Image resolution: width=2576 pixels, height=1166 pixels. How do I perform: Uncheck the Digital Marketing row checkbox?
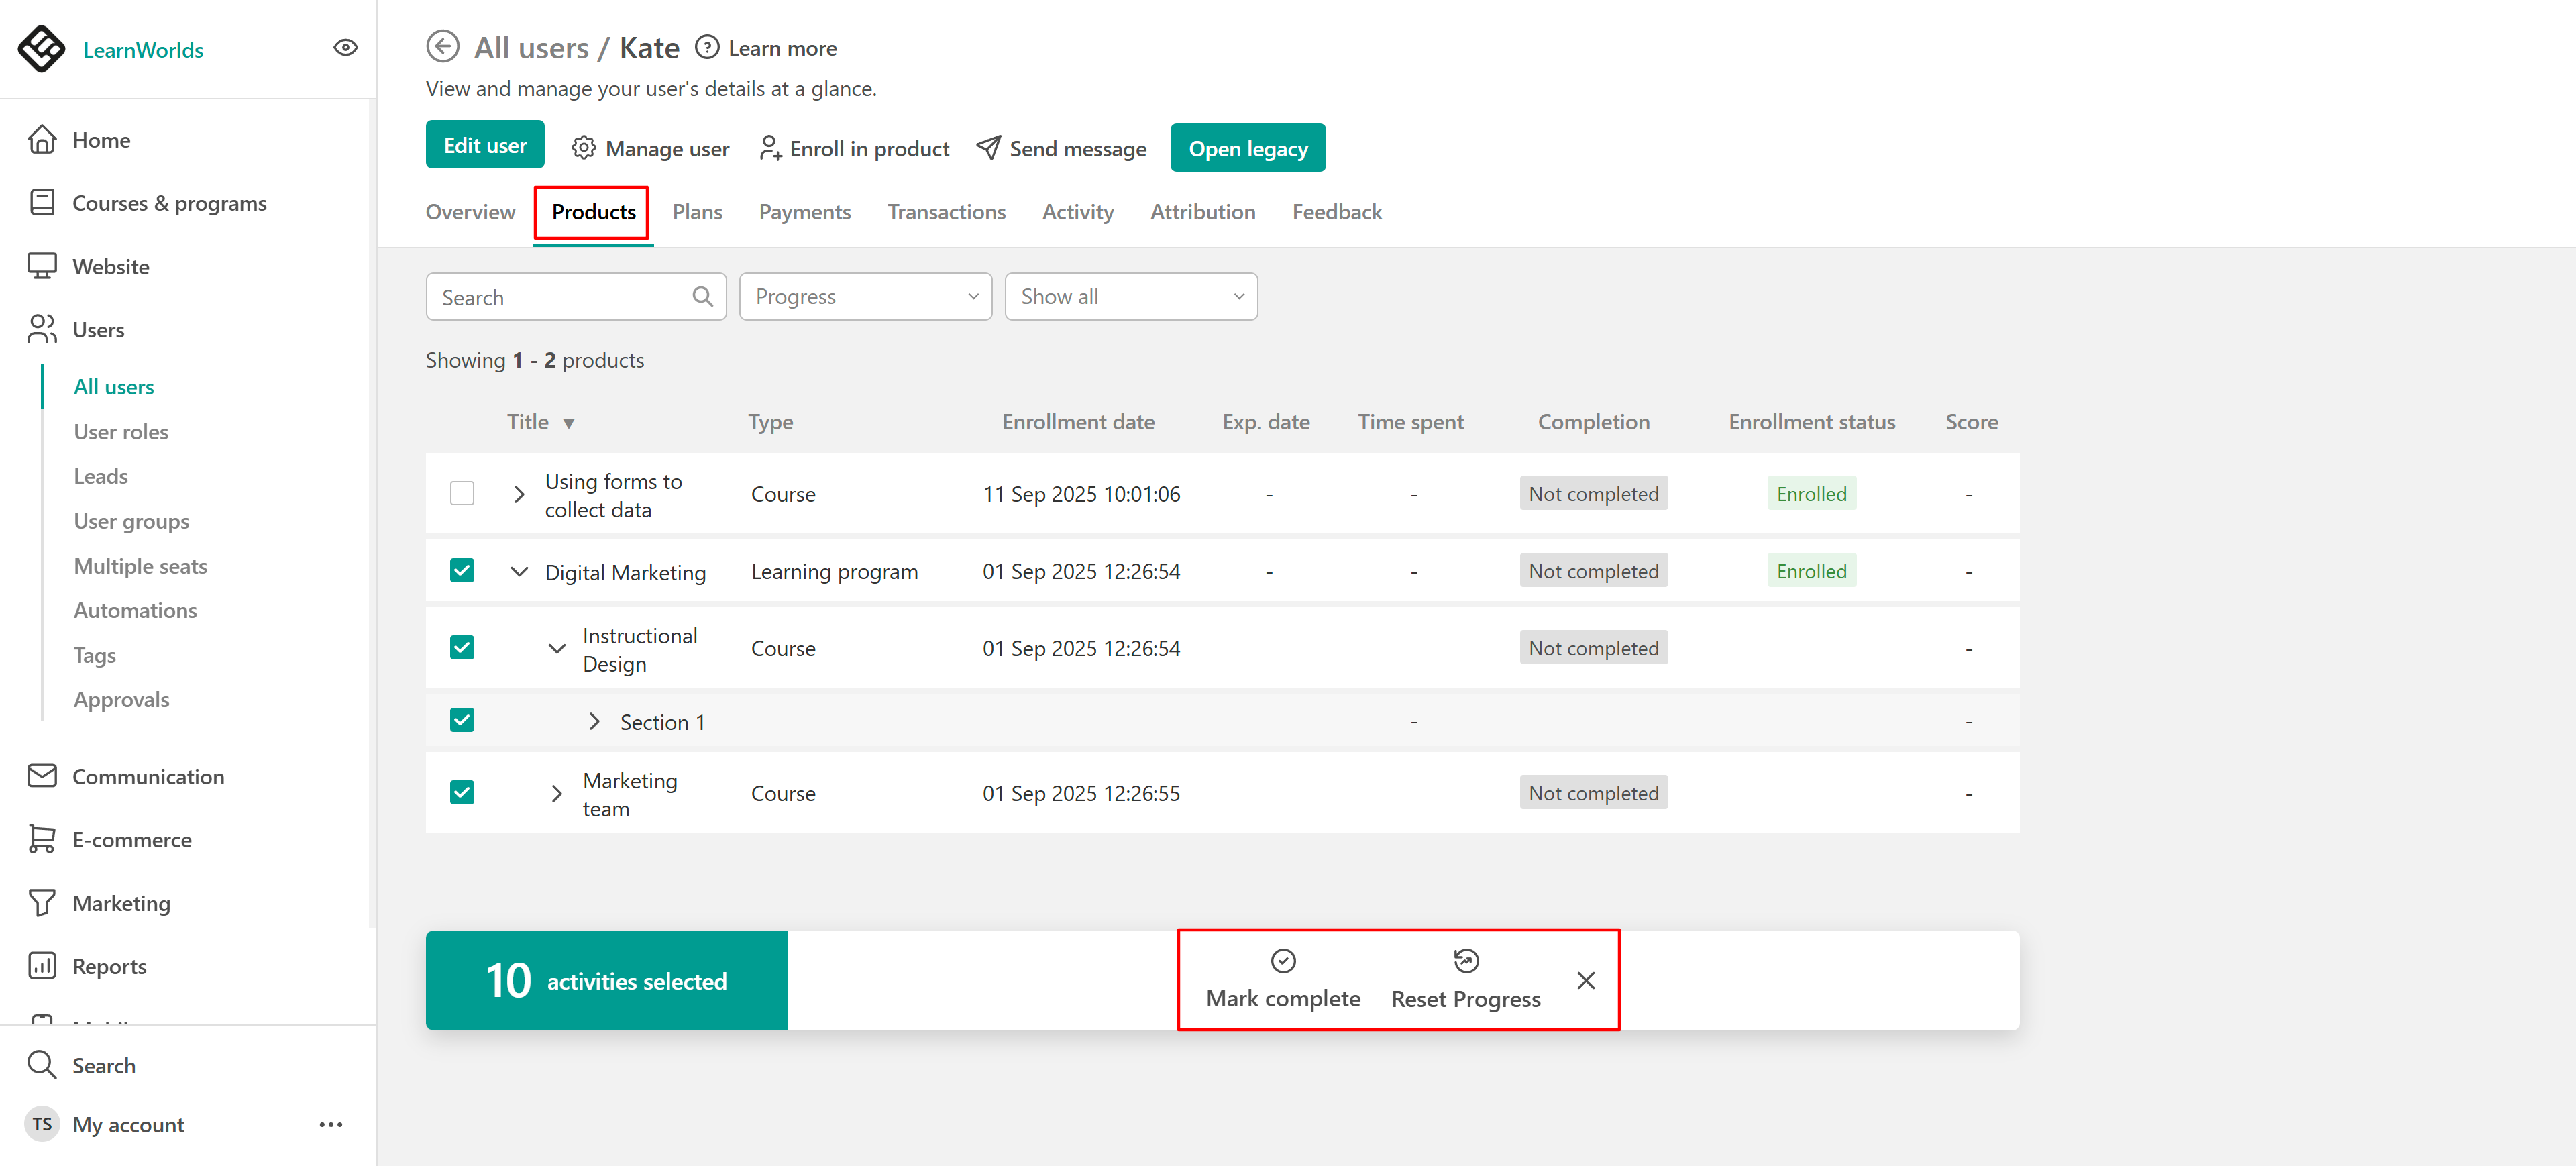tap(462, 571)
